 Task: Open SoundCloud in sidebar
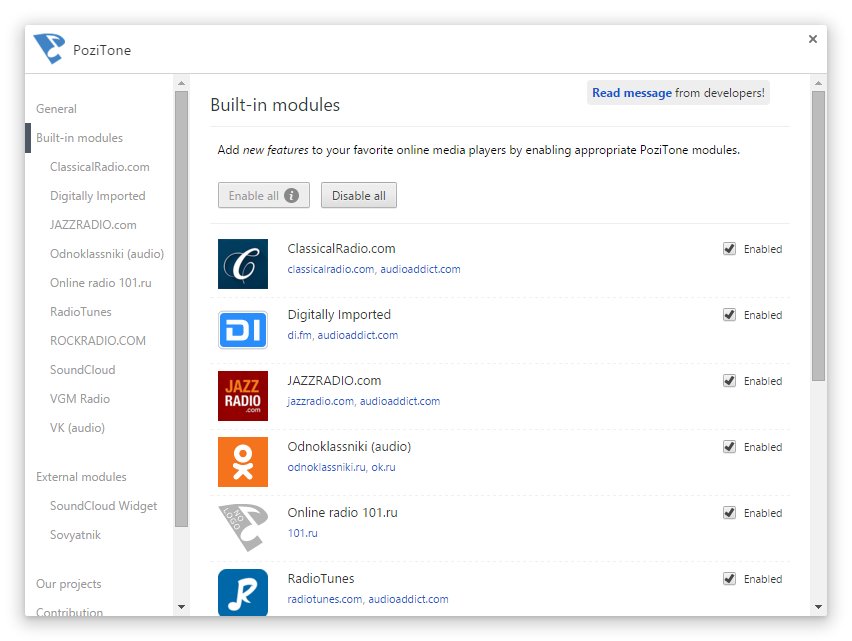[x=83, y=370]
